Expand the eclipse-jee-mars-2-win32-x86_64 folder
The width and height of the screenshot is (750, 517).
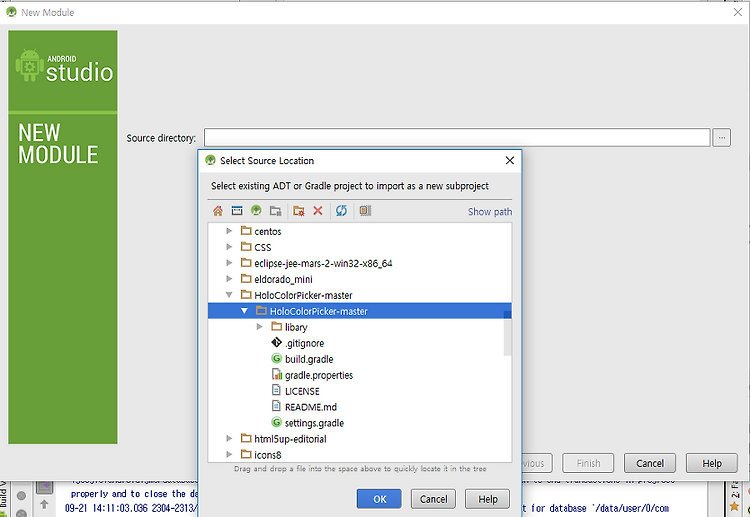coord(229,263)
